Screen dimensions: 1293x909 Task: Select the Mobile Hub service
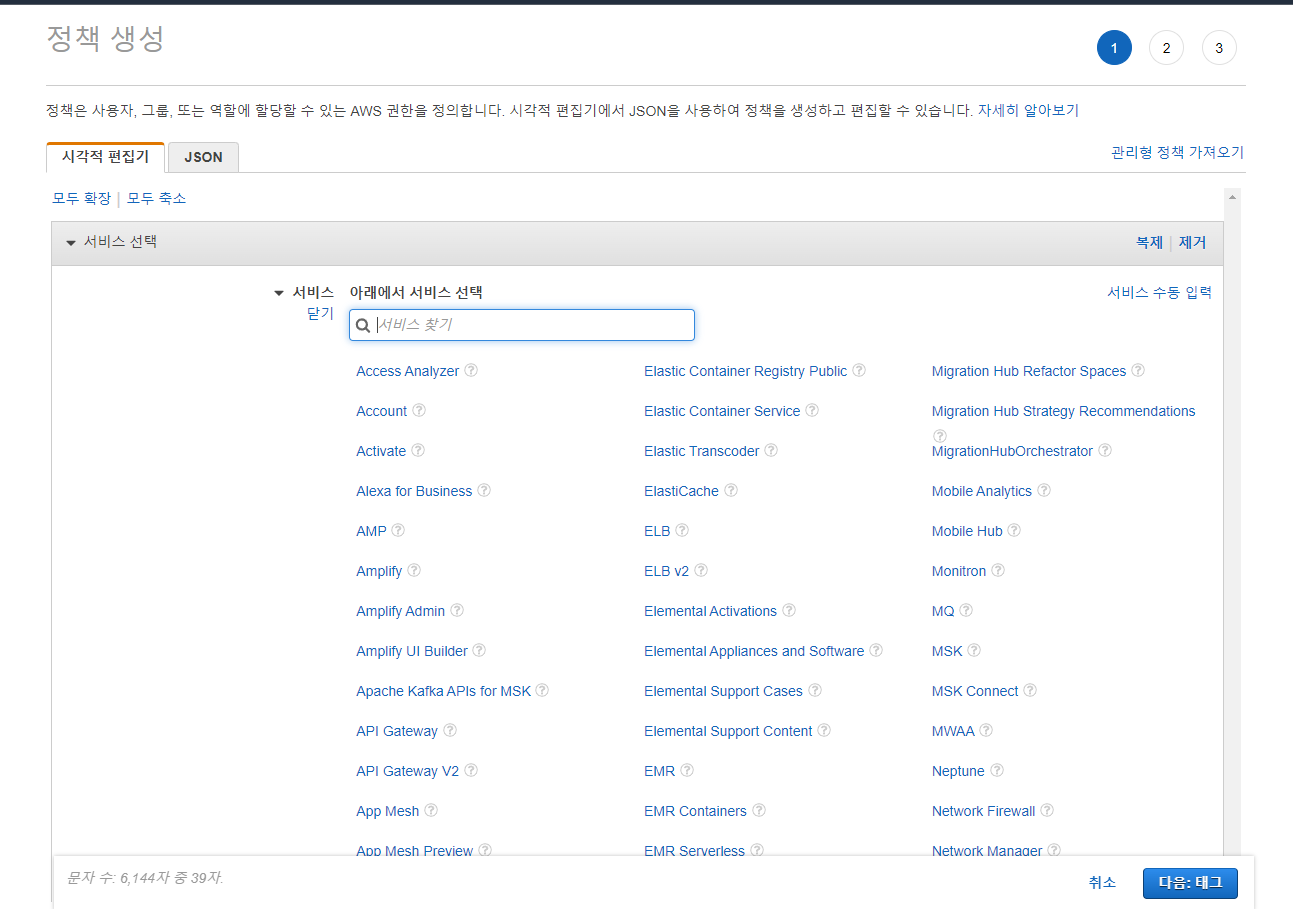point(967,531)
